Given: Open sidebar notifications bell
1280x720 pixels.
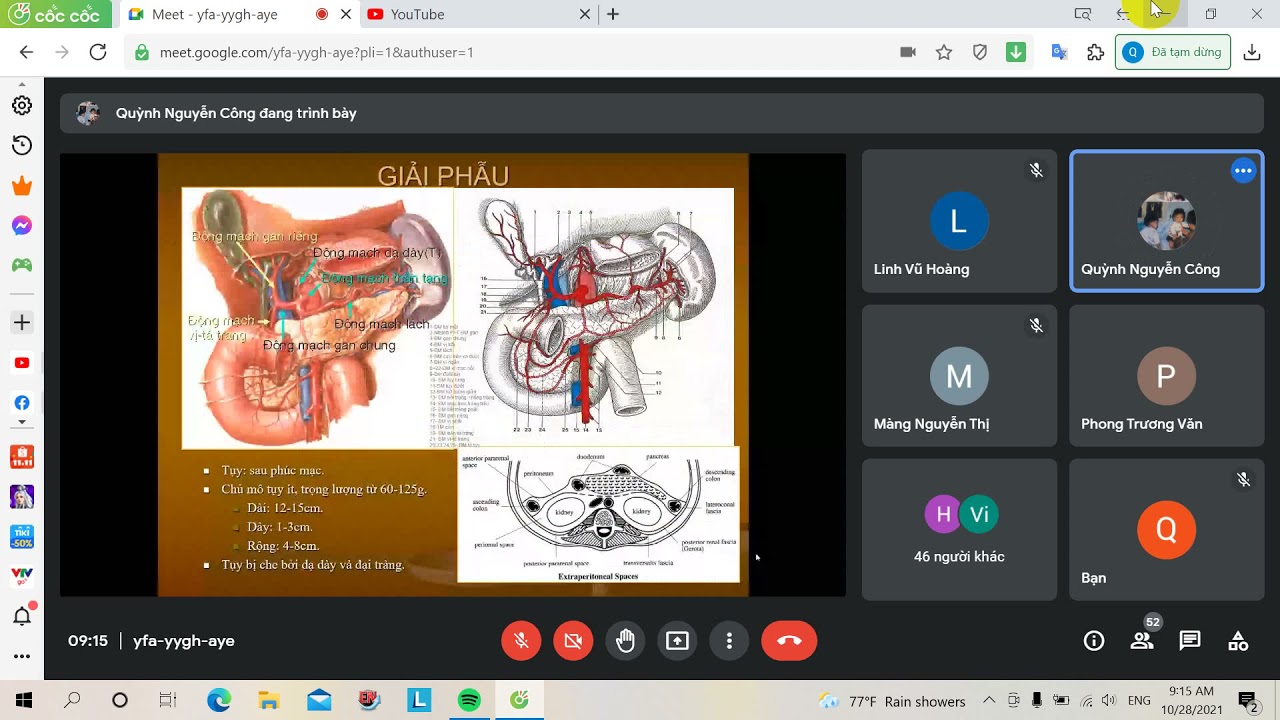Looking at the screenshot, I should 22,616.
